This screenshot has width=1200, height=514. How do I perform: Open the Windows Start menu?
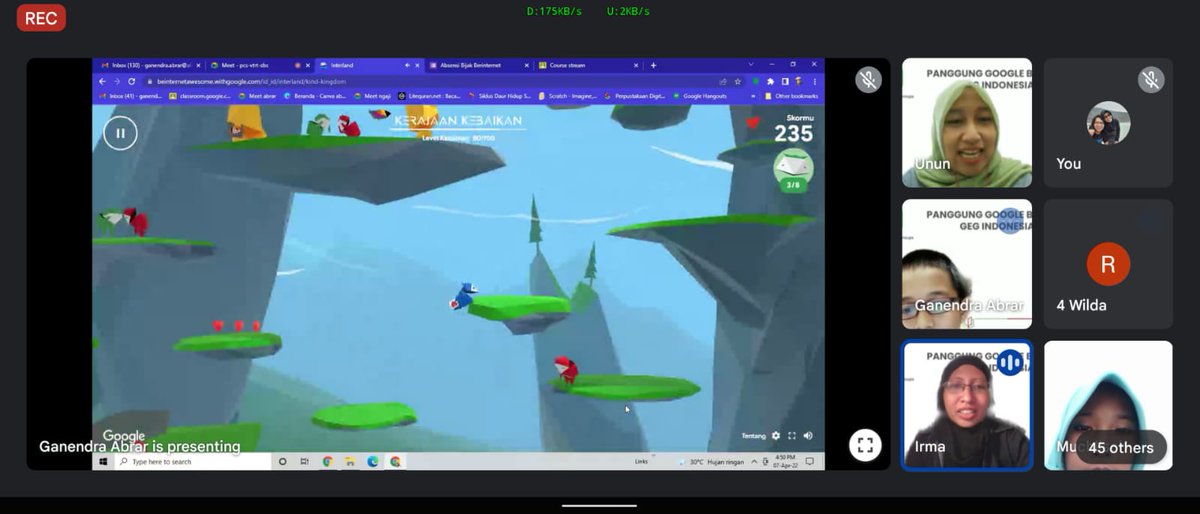[102, 462]
